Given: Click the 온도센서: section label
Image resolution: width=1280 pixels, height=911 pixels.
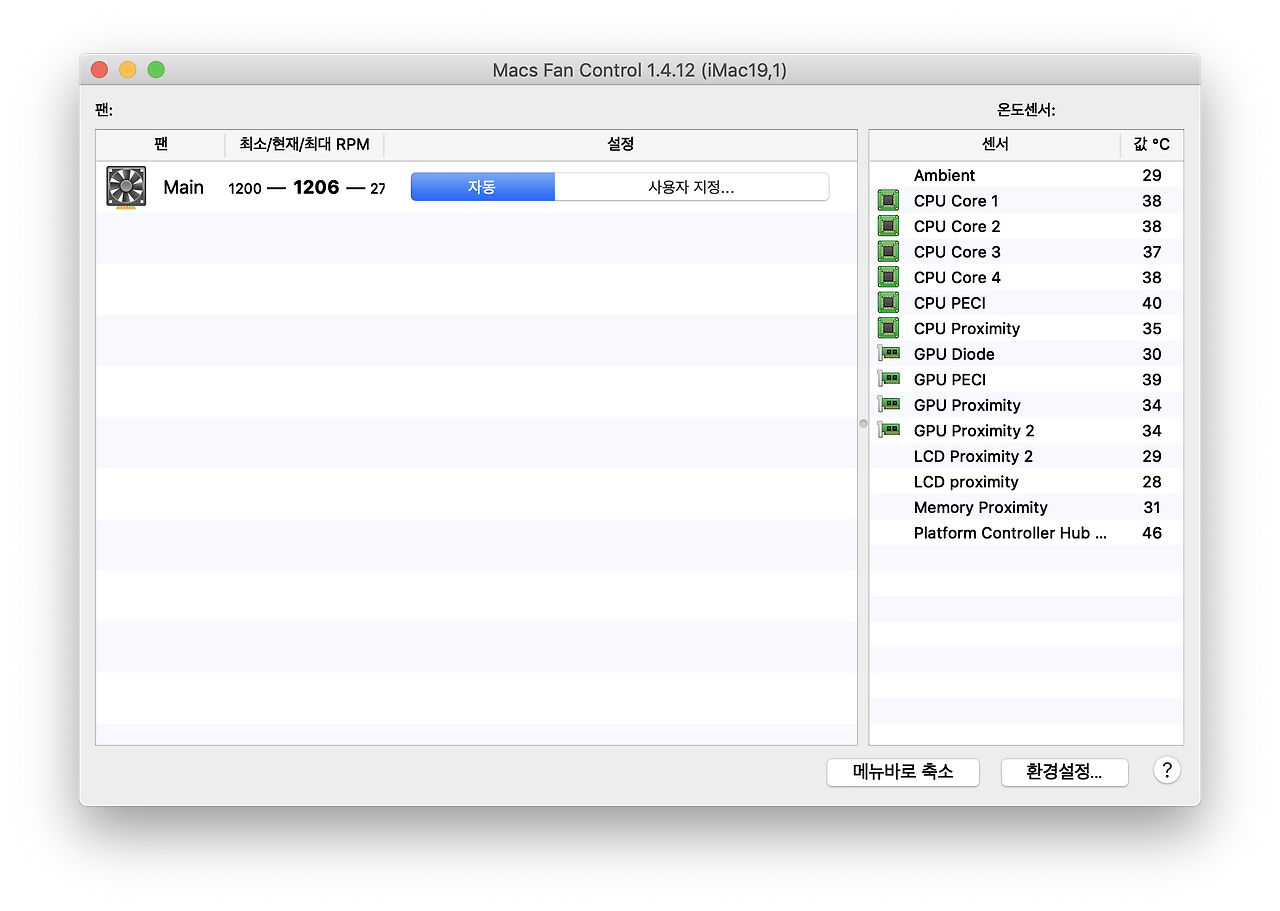Looking at the screenshot, I should [x=1026, y=110].
